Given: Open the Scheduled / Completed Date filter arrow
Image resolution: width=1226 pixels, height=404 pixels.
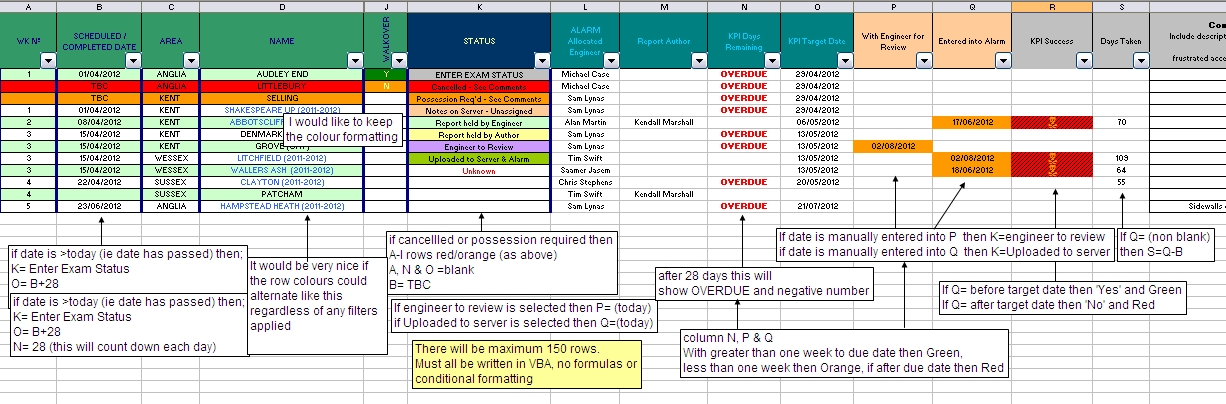Looking at the screenshot, I should pyautogui.click(x=134, y=61).
